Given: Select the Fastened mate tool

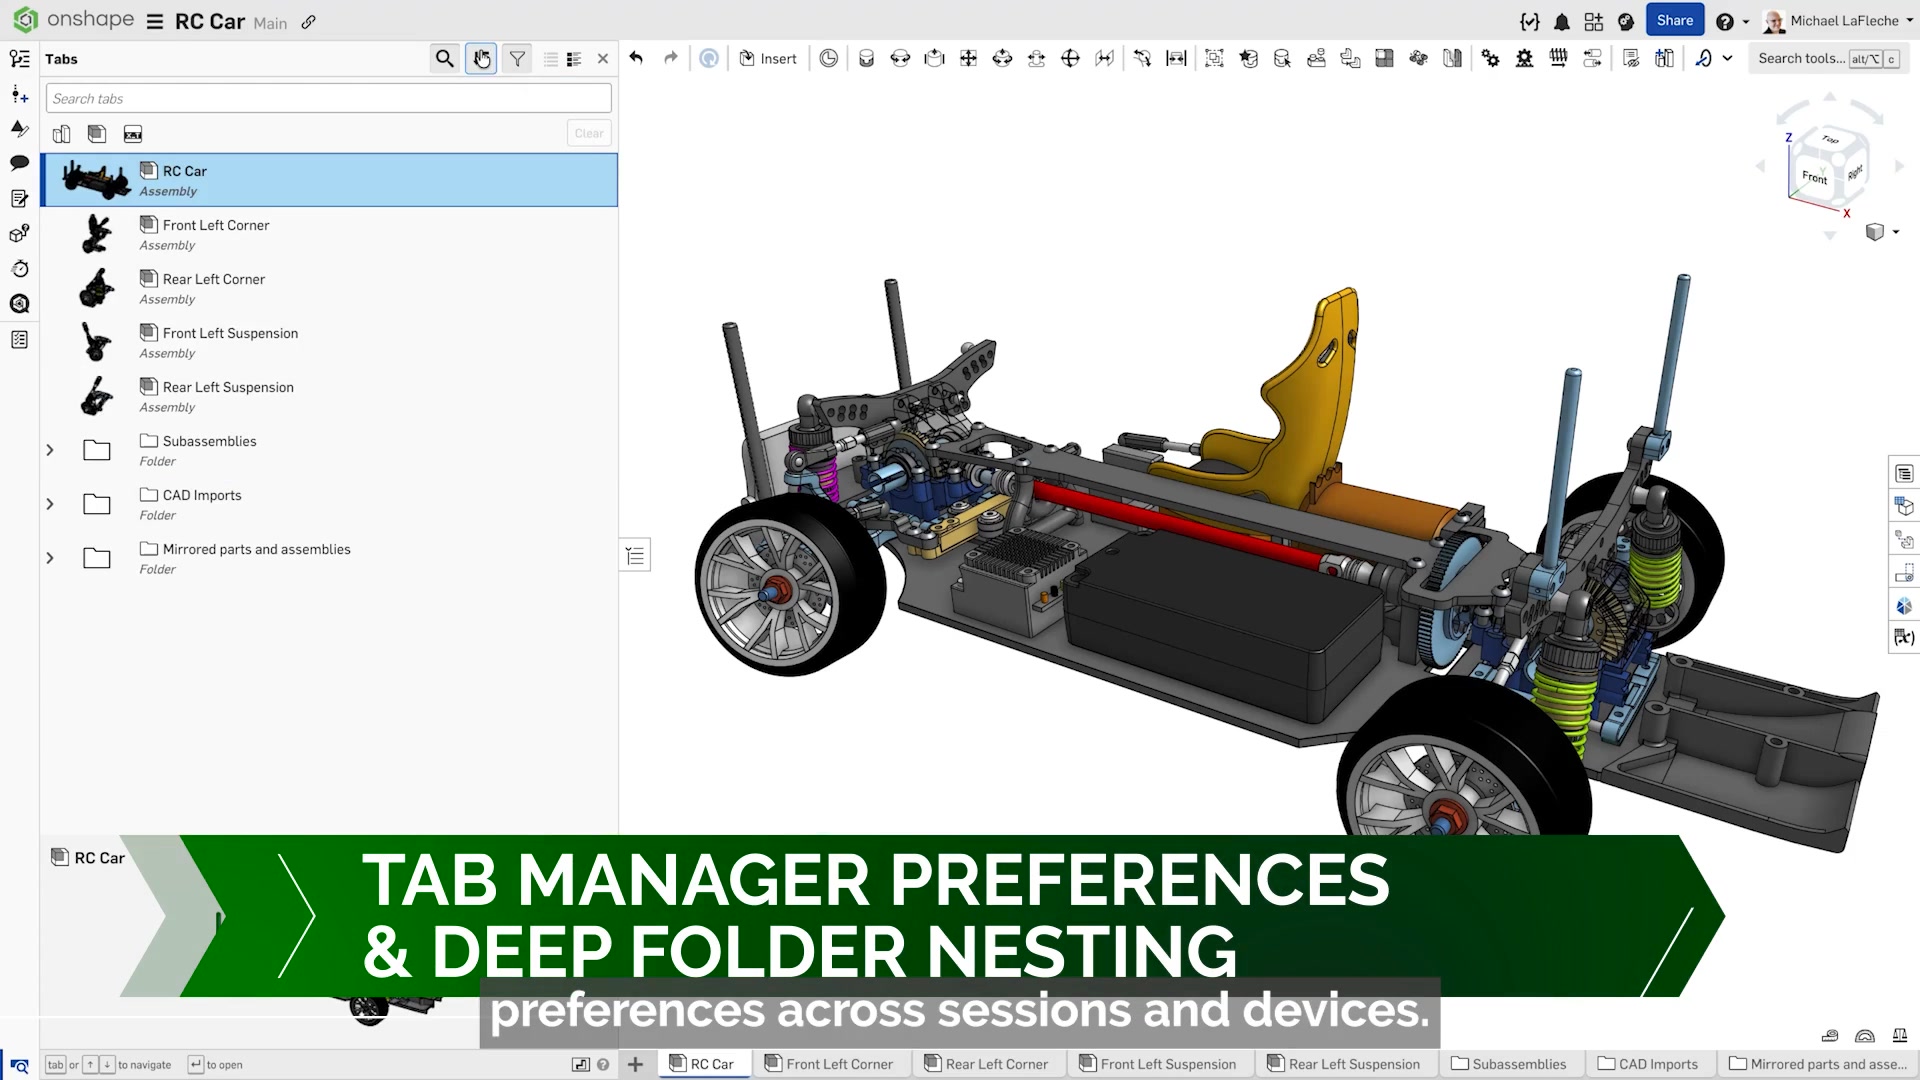Looking at the screenshot, I should pos(867,58).
